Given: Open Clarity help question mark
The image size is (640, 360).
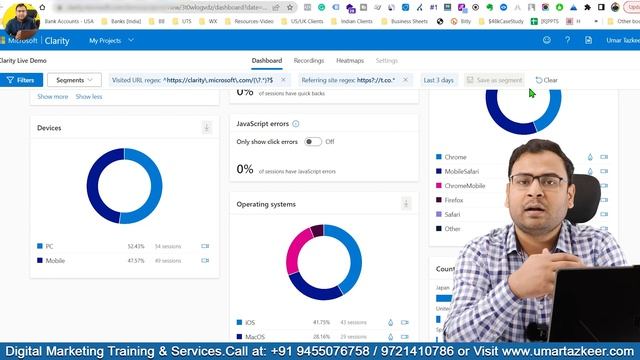Looking at the screenshot, I should pos(567,40).
